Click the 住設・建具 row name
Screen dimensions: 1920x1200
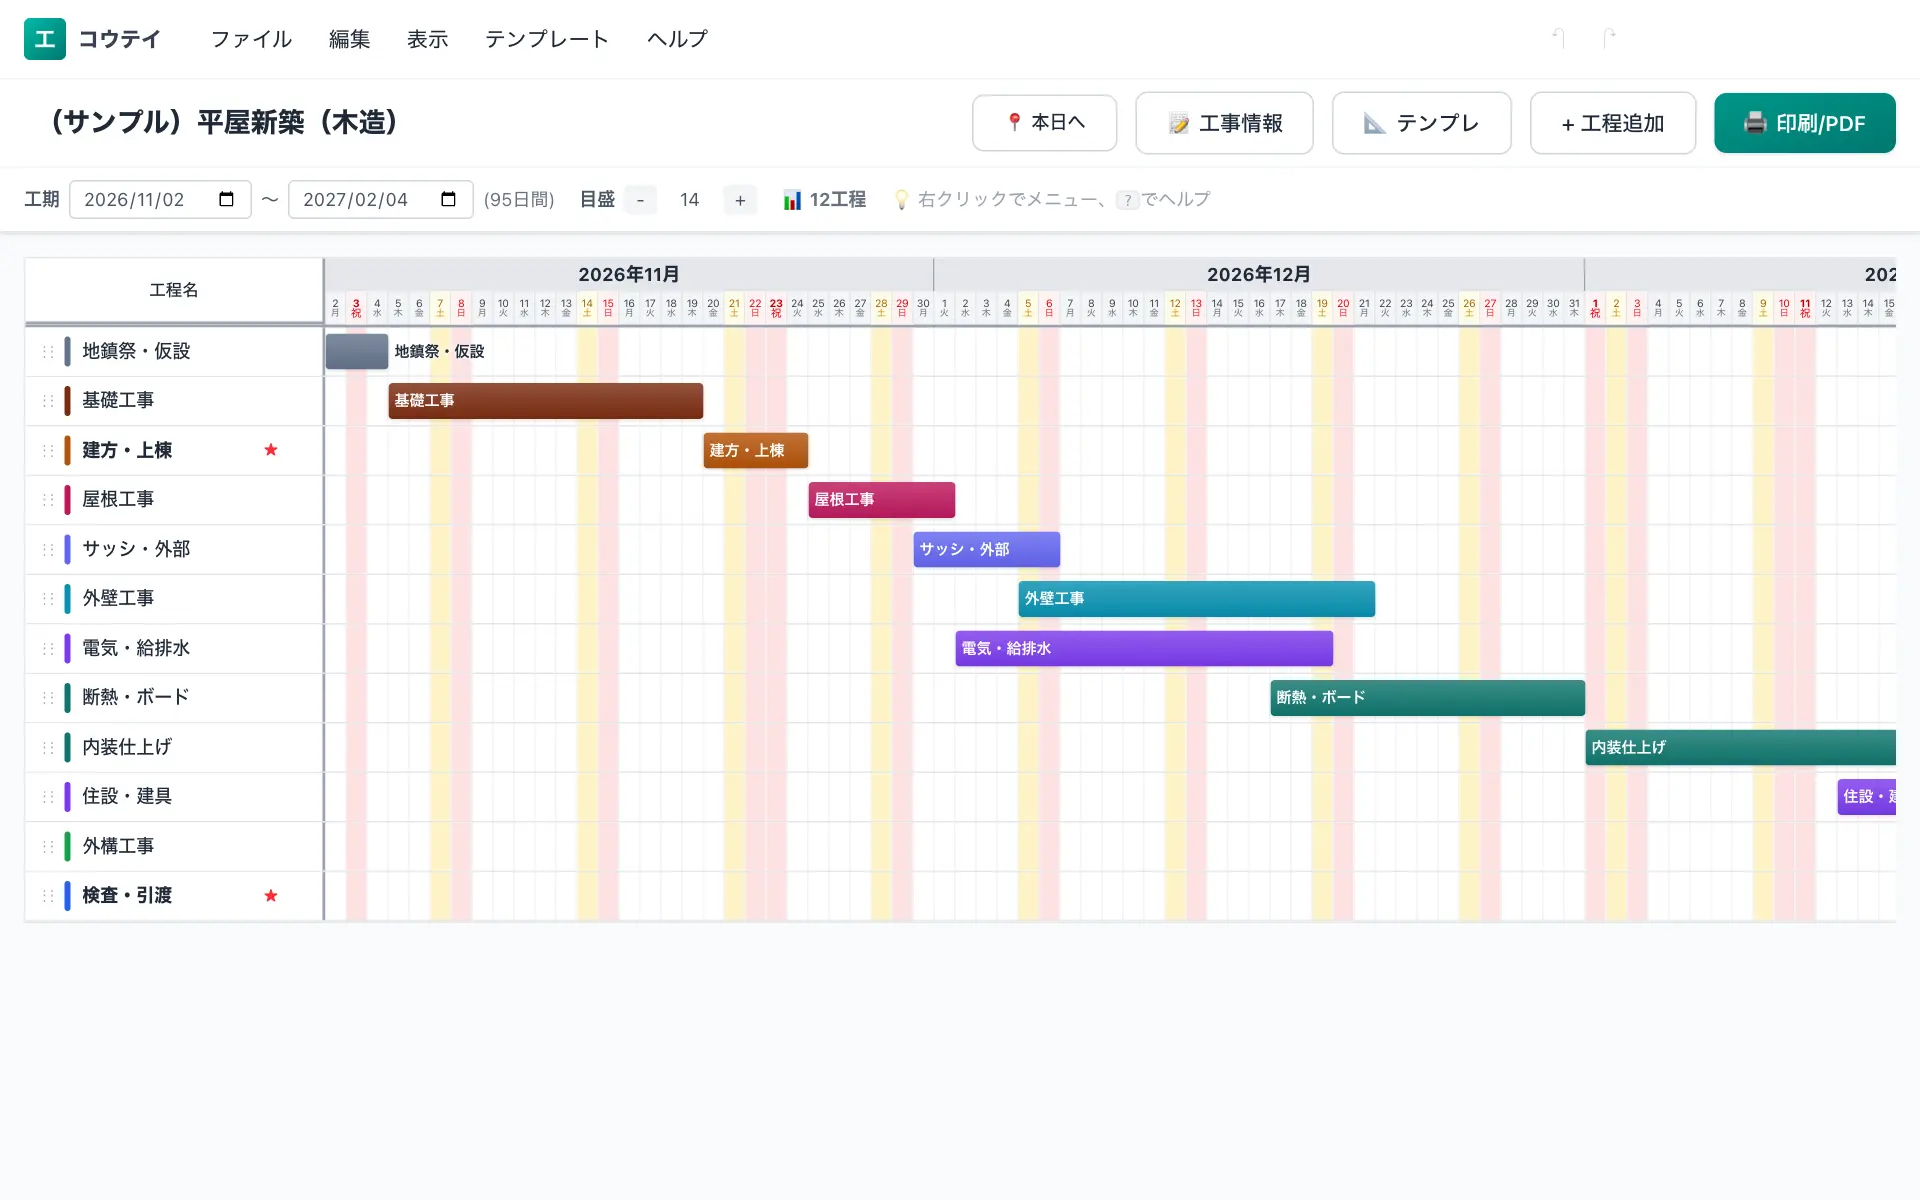[127, 796]
